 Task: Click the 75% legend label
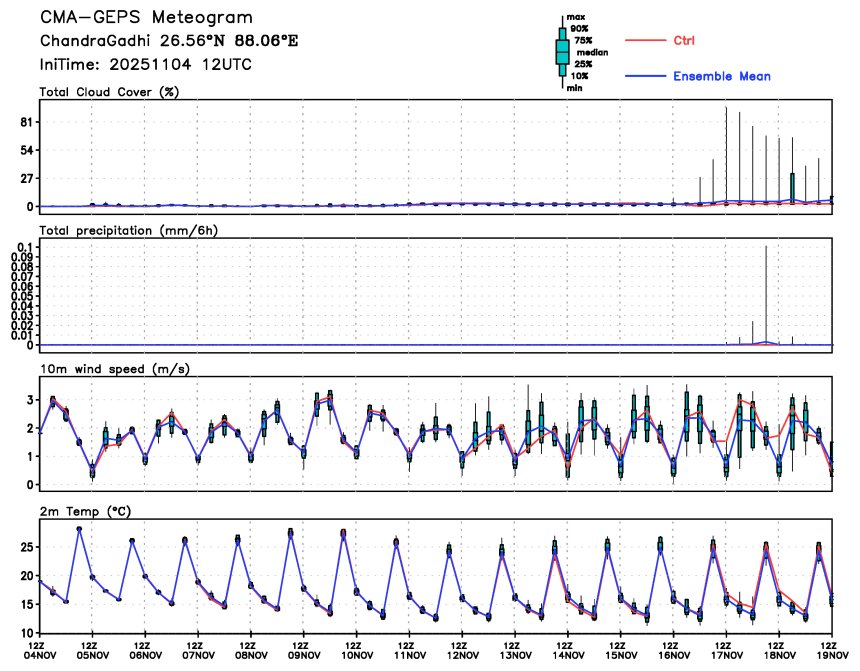point(583,41)
